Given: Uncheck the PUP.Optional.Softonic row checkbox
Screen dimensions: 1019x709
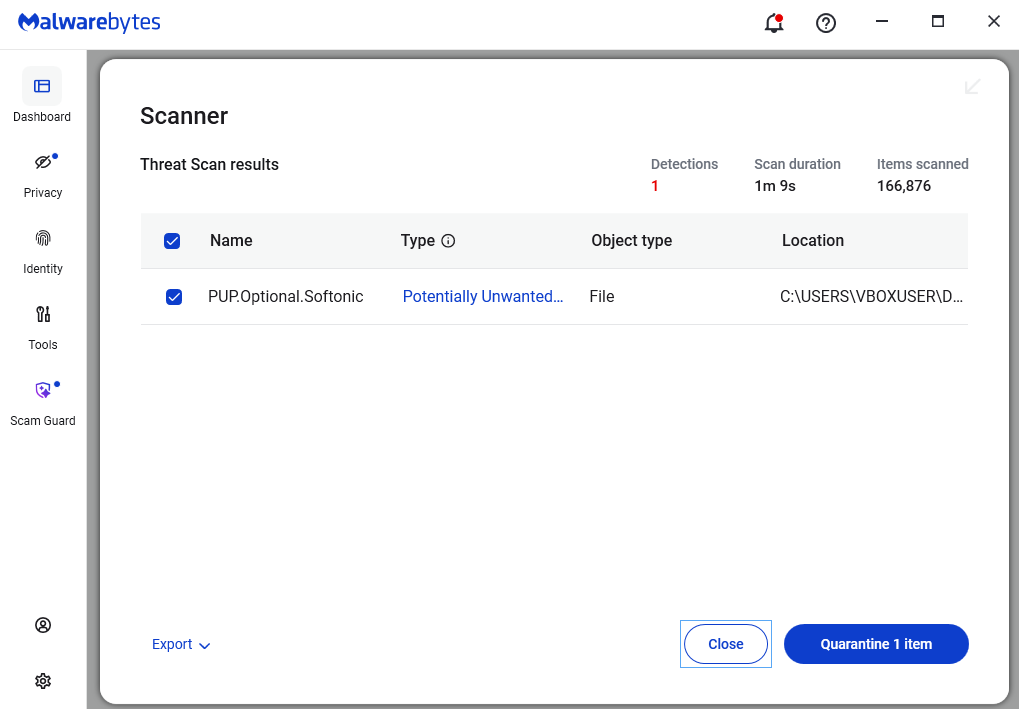Looking at the screenshot, I should 174,297.
